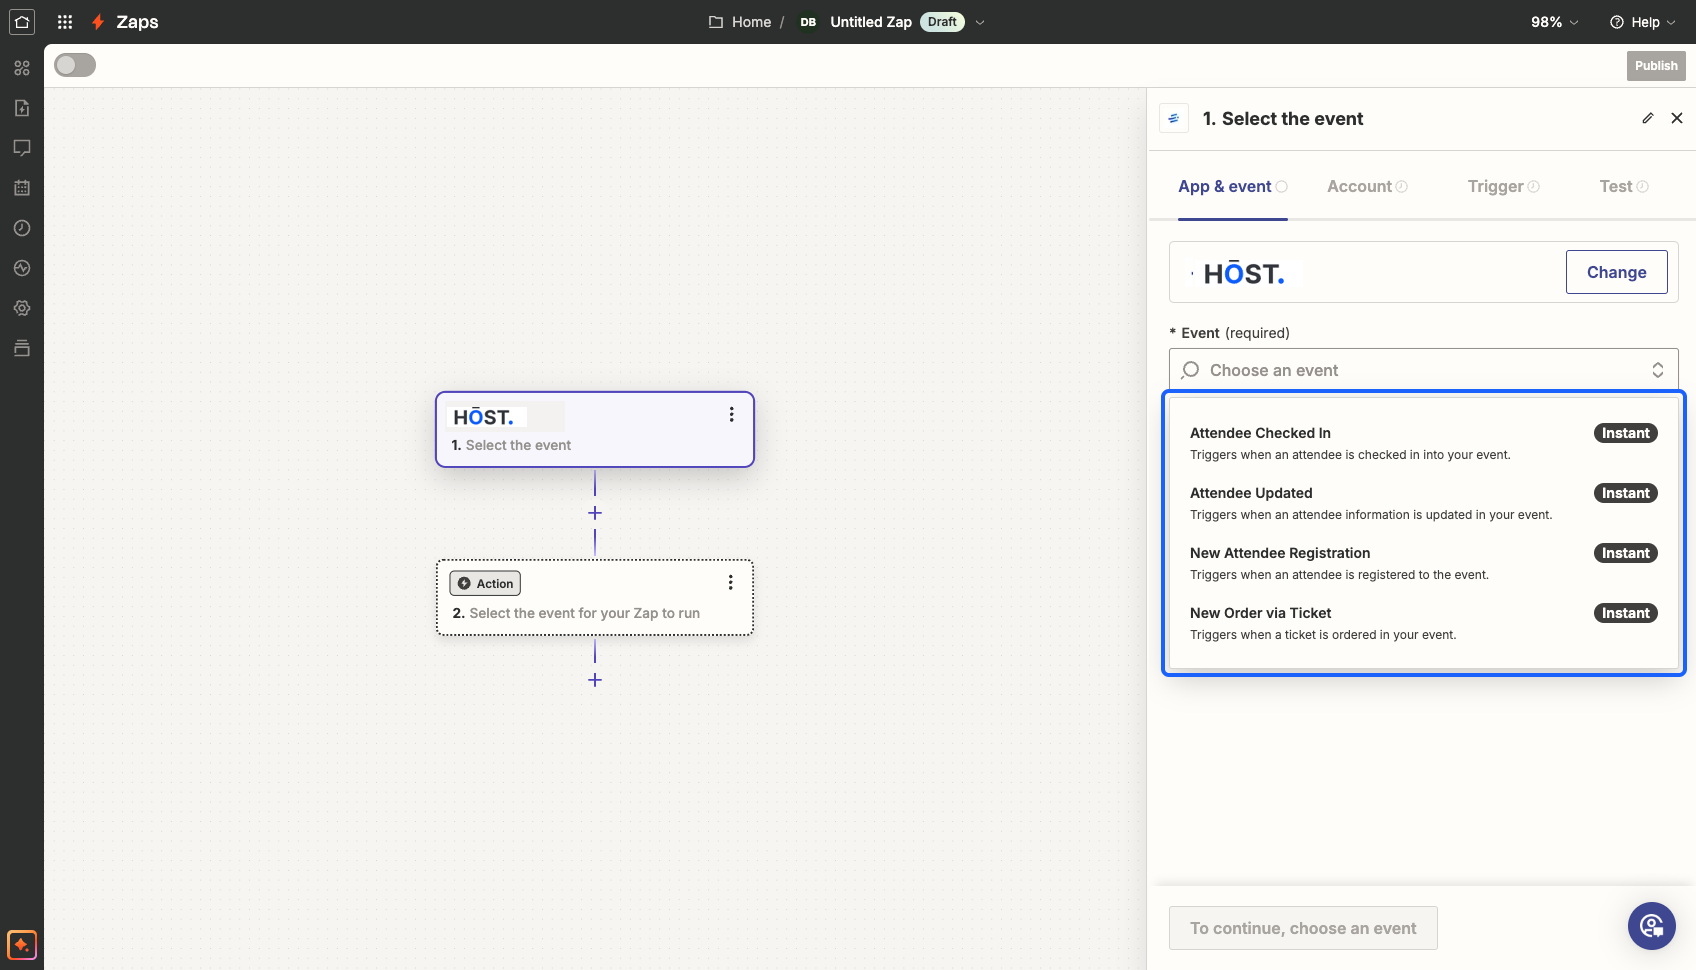The image size is (1696, 970).
Task: Click the Action label chip
Action: 485,583
